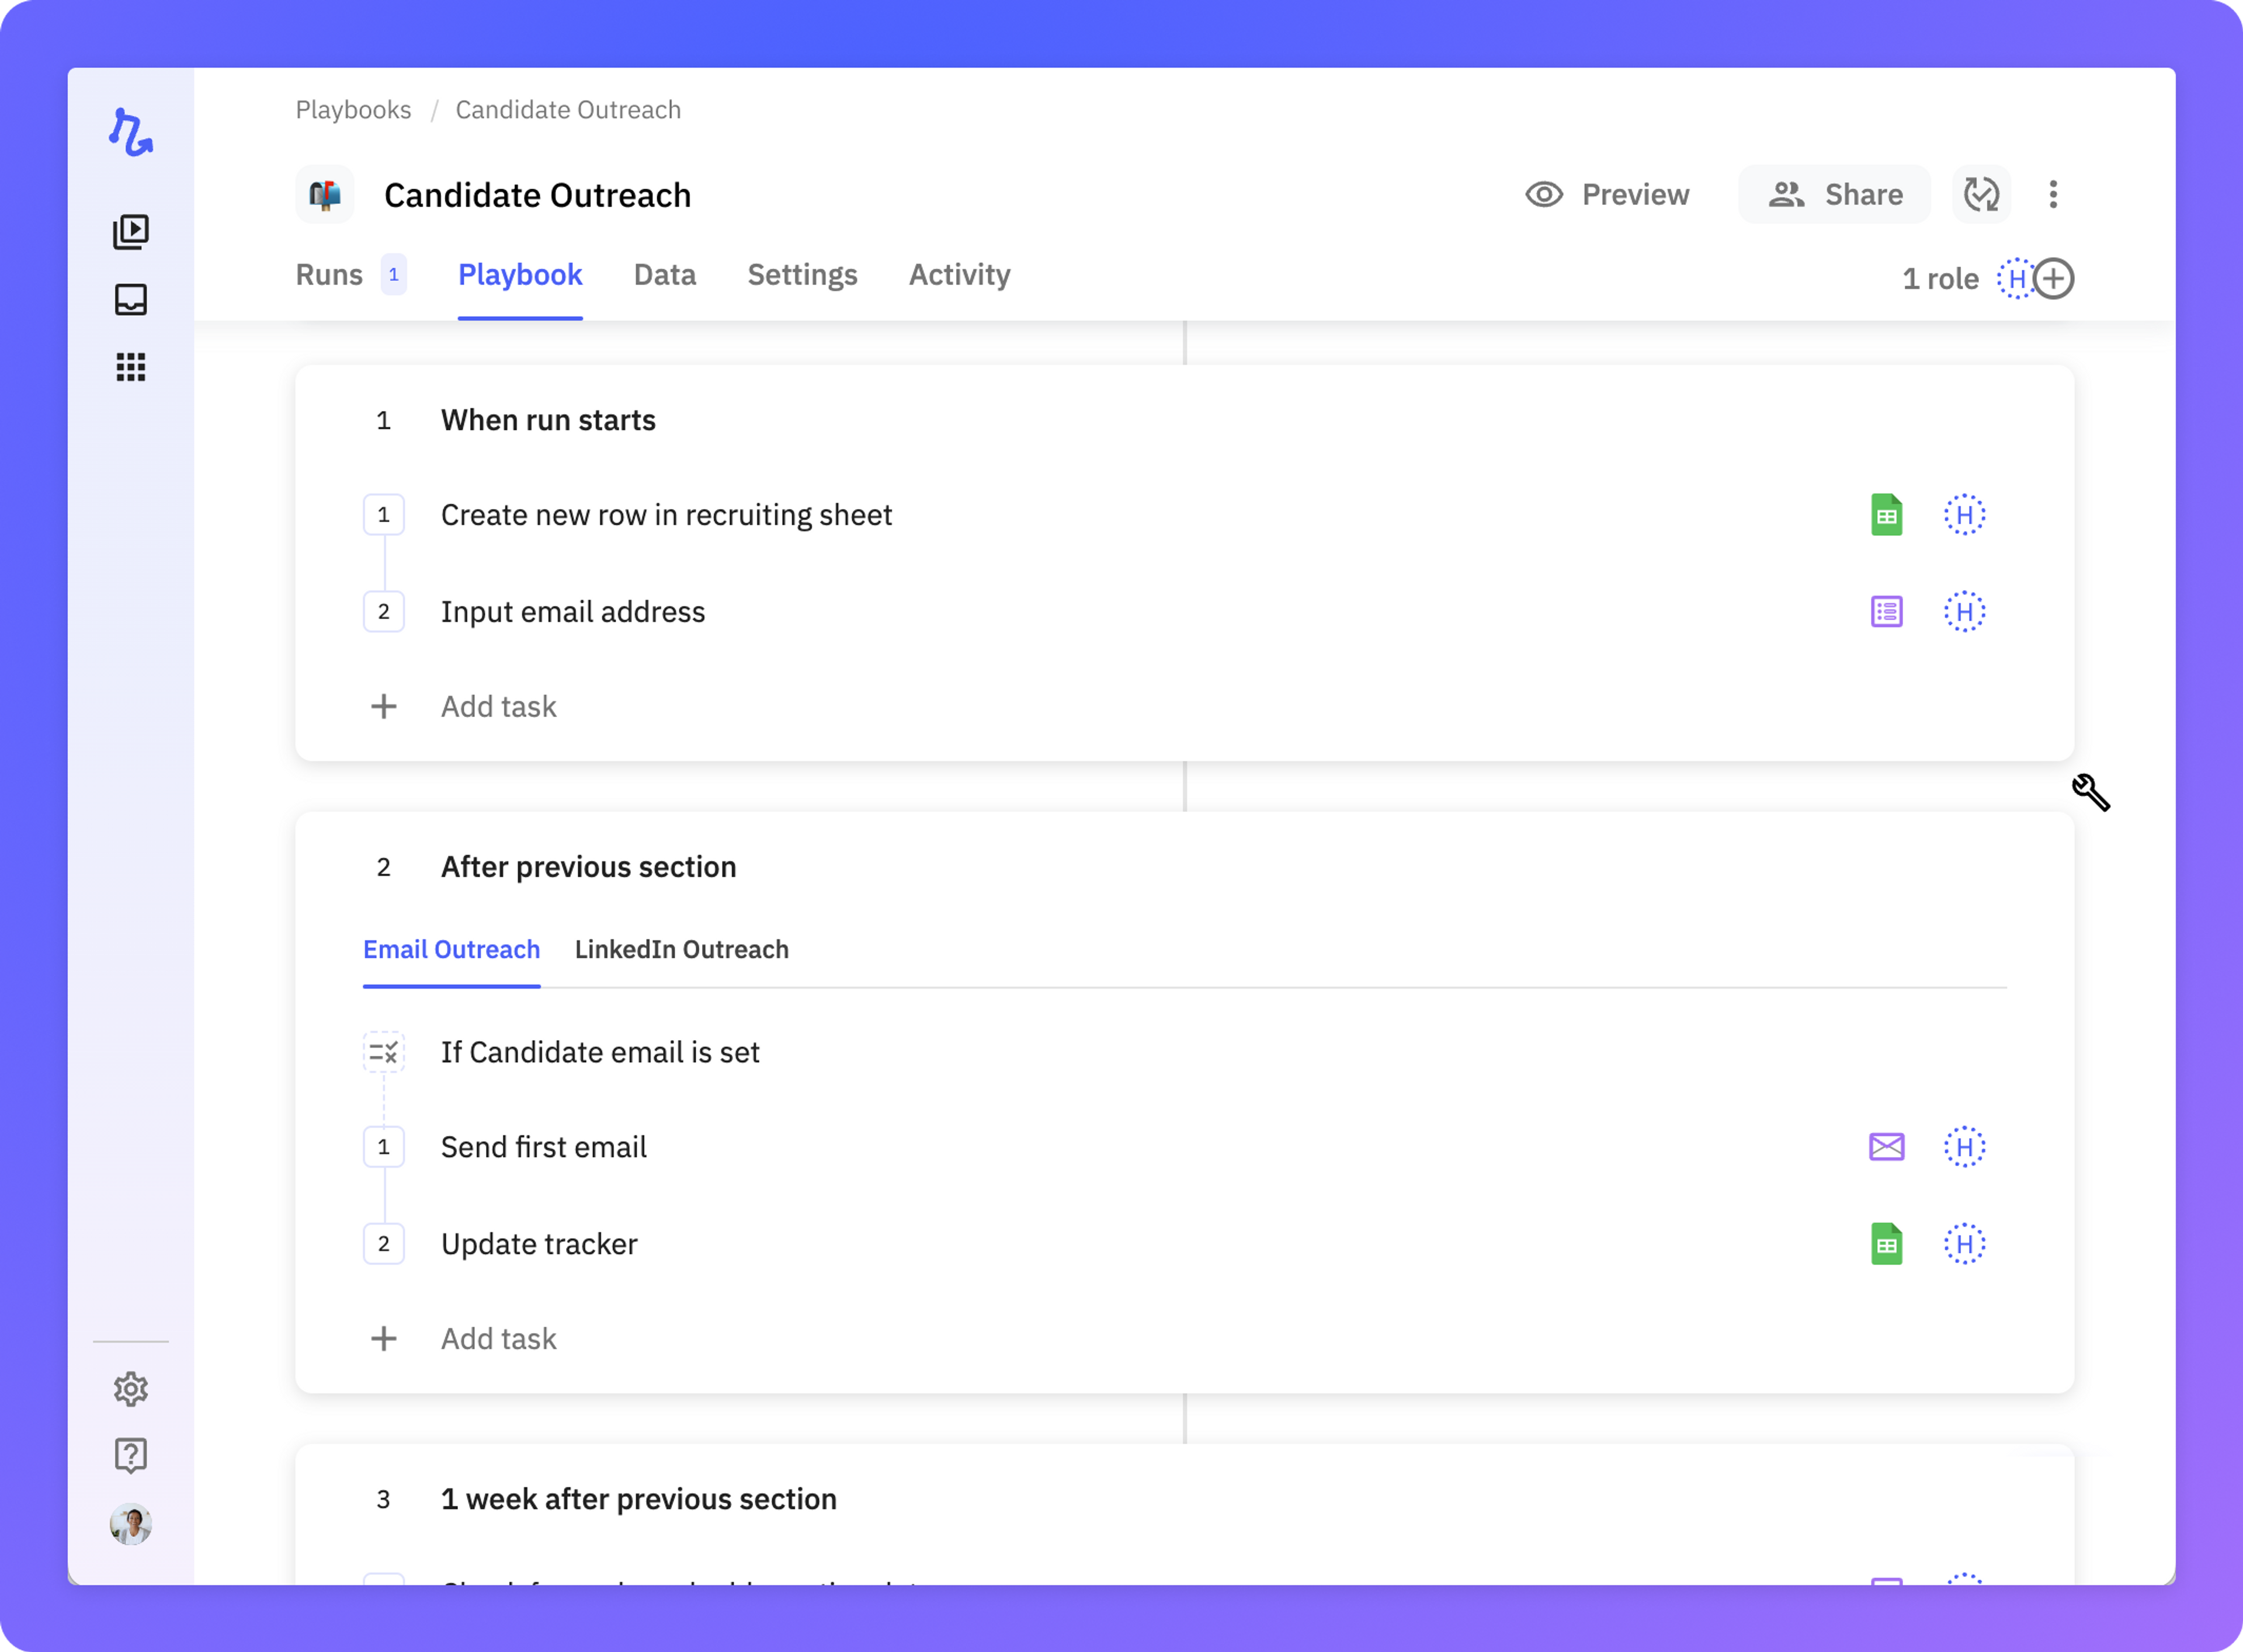2243x1652 pixels.
Task: Open the help question mark icon
Action: [131, 1455]
